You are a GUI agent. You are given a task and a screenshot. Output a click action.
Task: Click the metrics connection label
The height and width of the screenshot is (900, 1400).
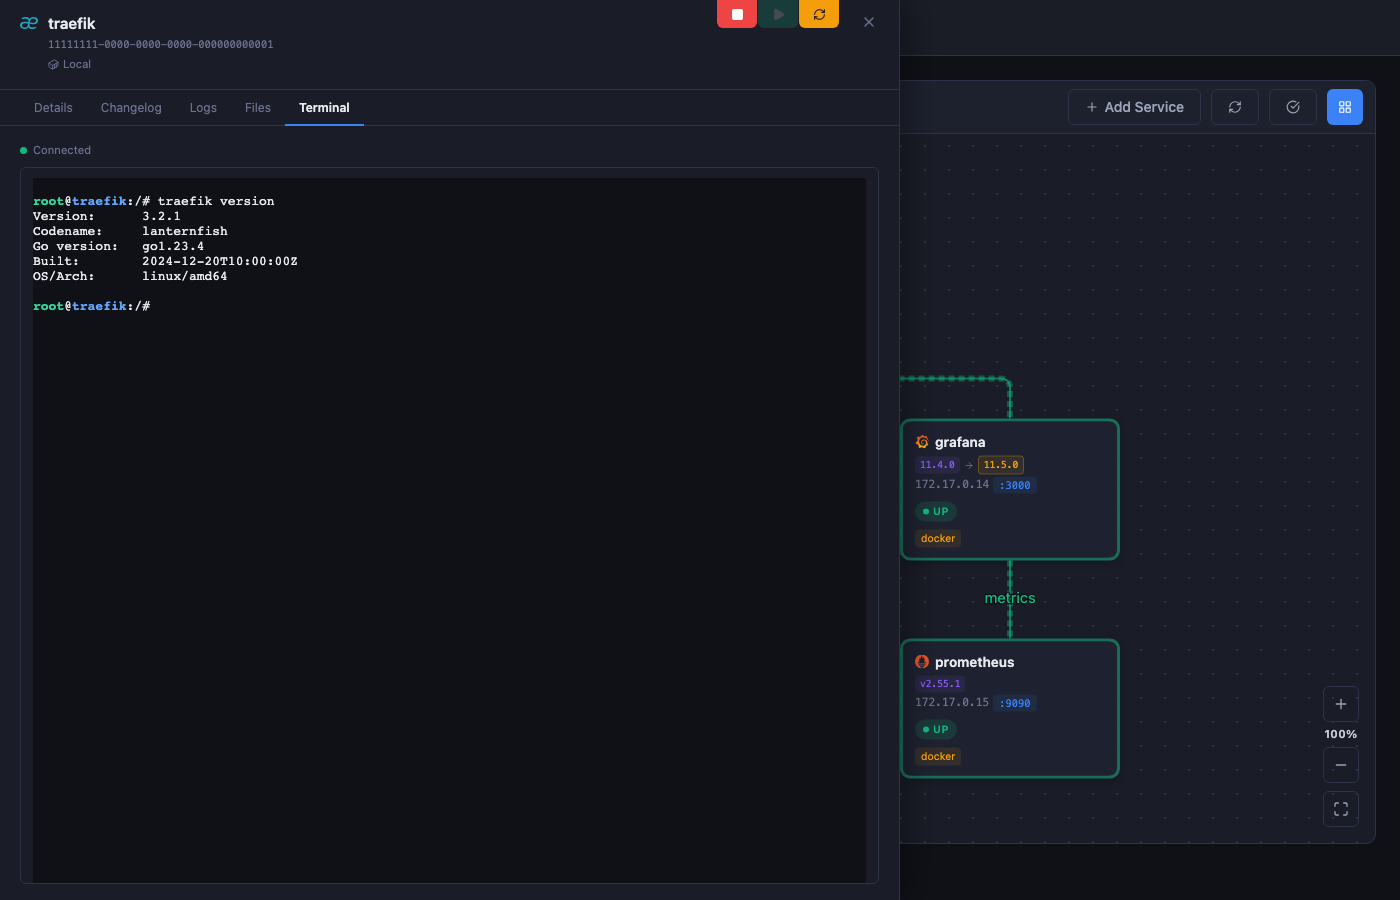click(1010, 598)
